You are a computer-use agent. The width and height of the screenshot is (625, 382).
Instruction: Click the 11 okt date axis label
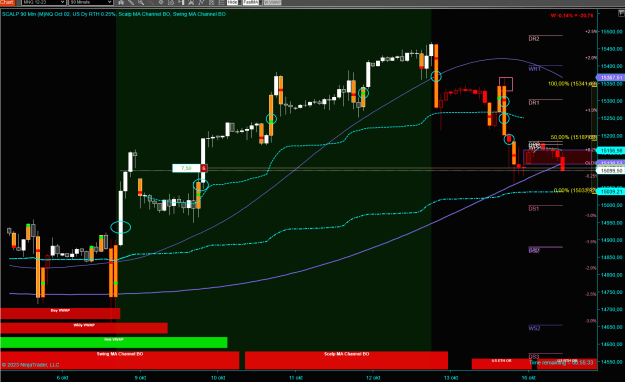pyautogui.click(x=295, y=378)
